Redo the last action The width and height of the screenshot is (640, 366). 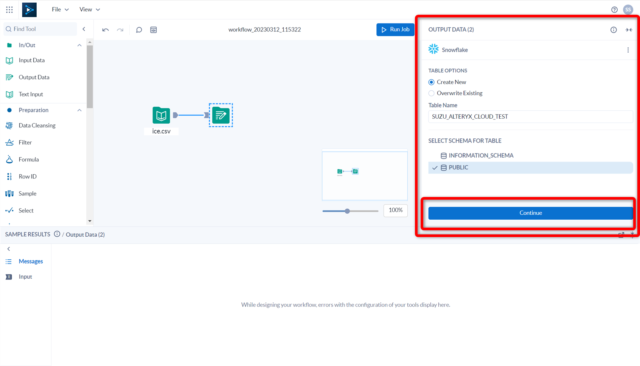[x=120, y=30]
